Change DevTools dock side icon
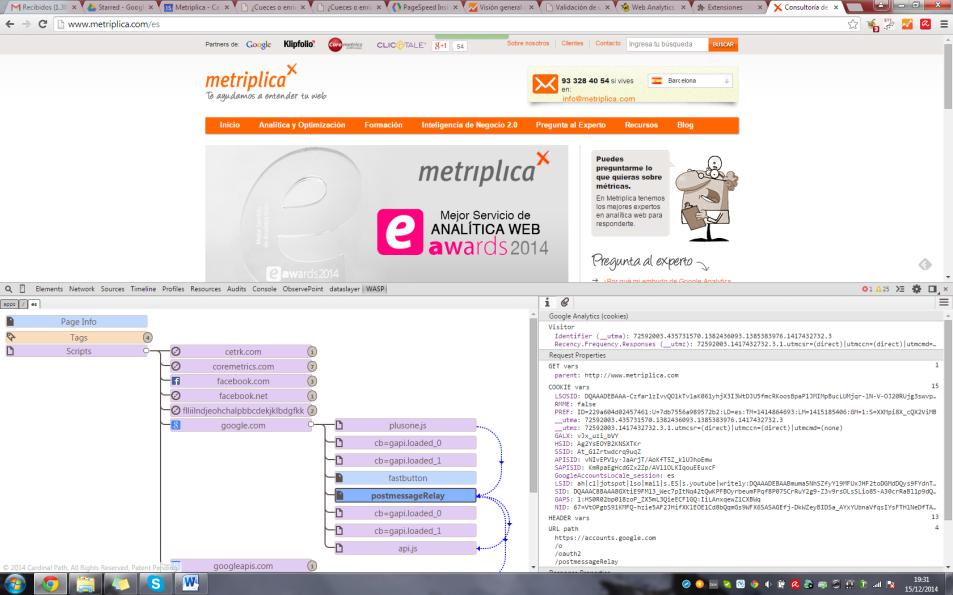The width and height of the screenshot is (953, 595). click(932, 289)
